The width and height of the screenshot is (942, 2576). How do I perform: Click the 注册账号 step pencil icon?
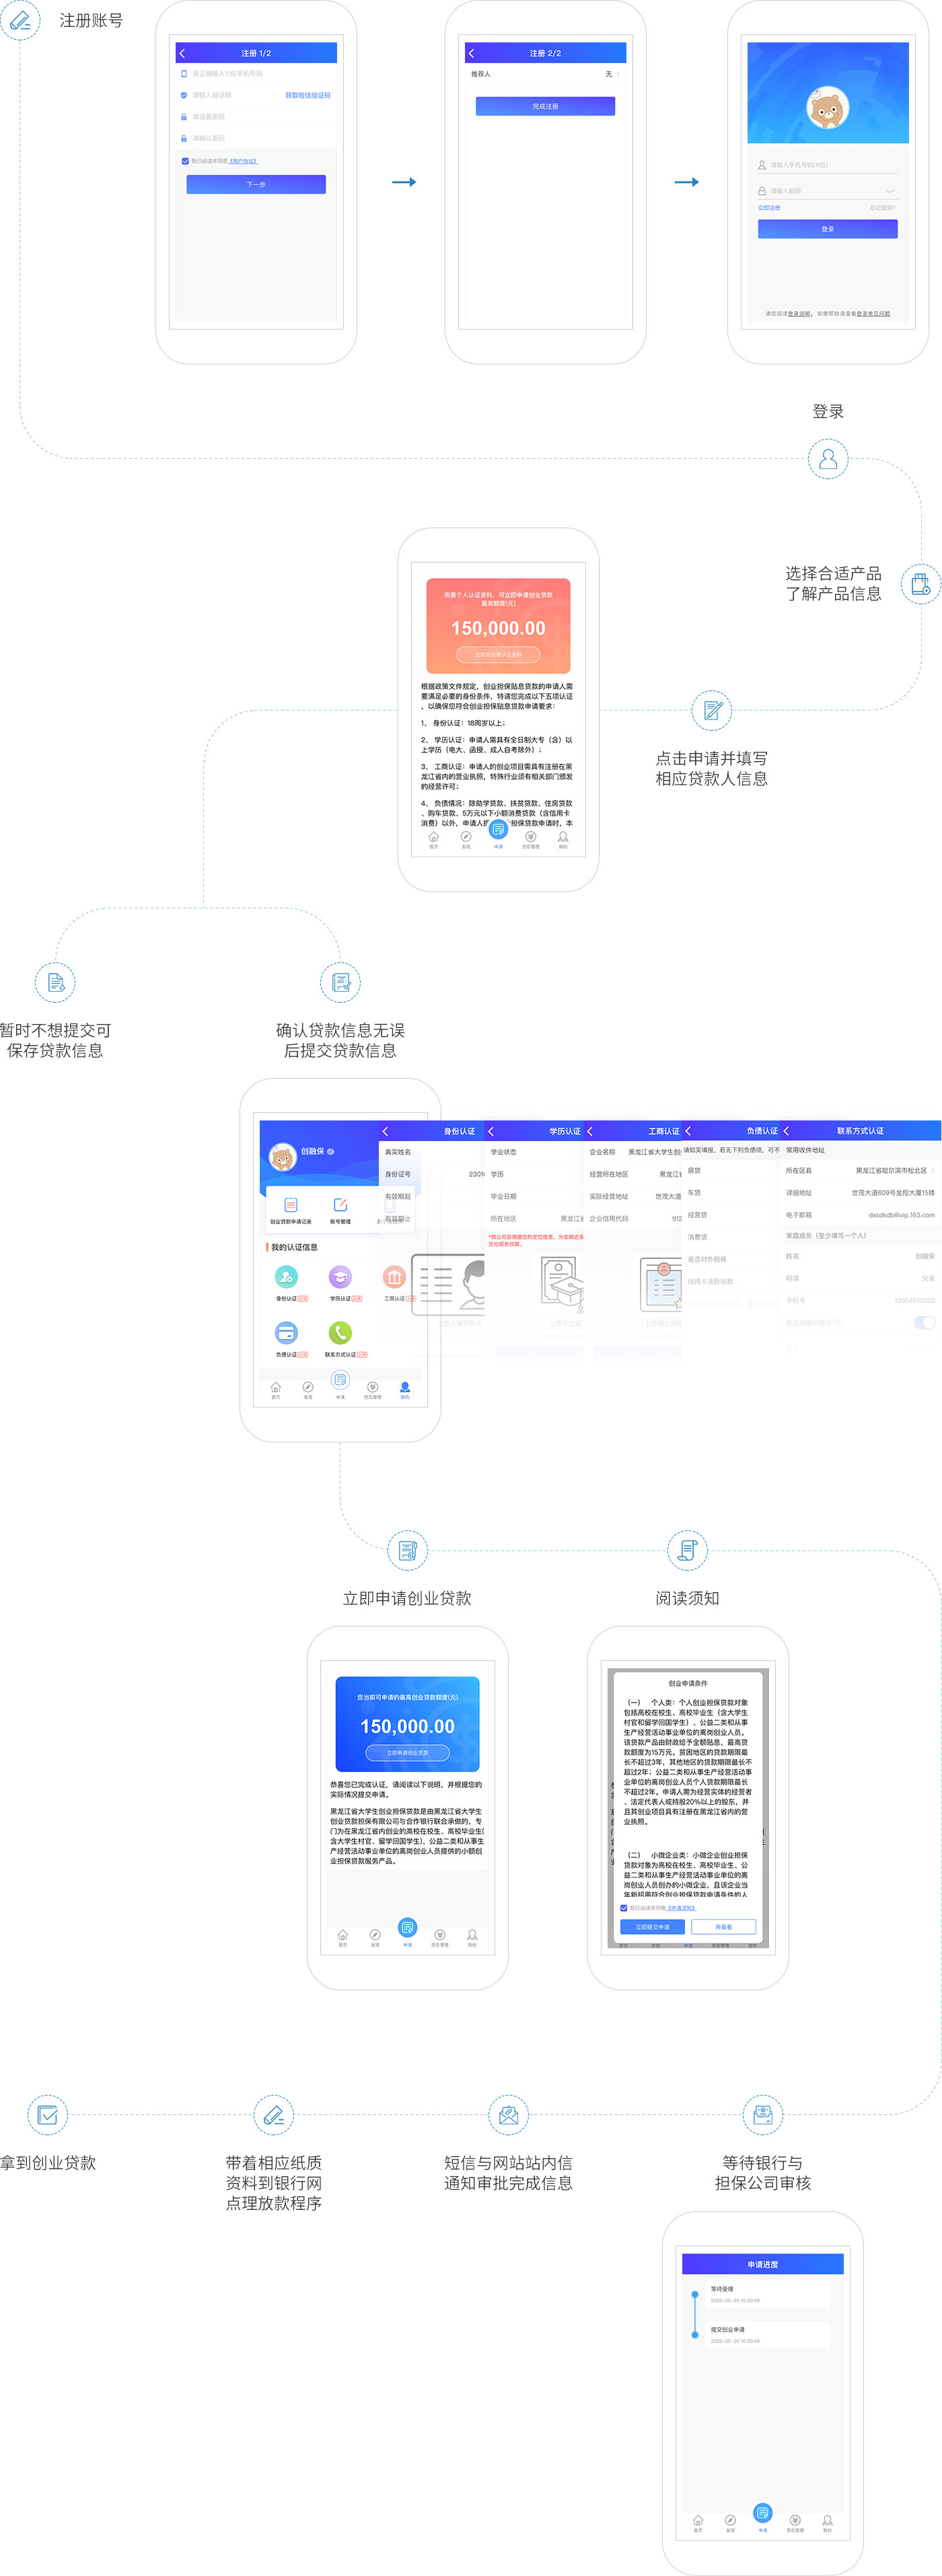tap(20, 19)
